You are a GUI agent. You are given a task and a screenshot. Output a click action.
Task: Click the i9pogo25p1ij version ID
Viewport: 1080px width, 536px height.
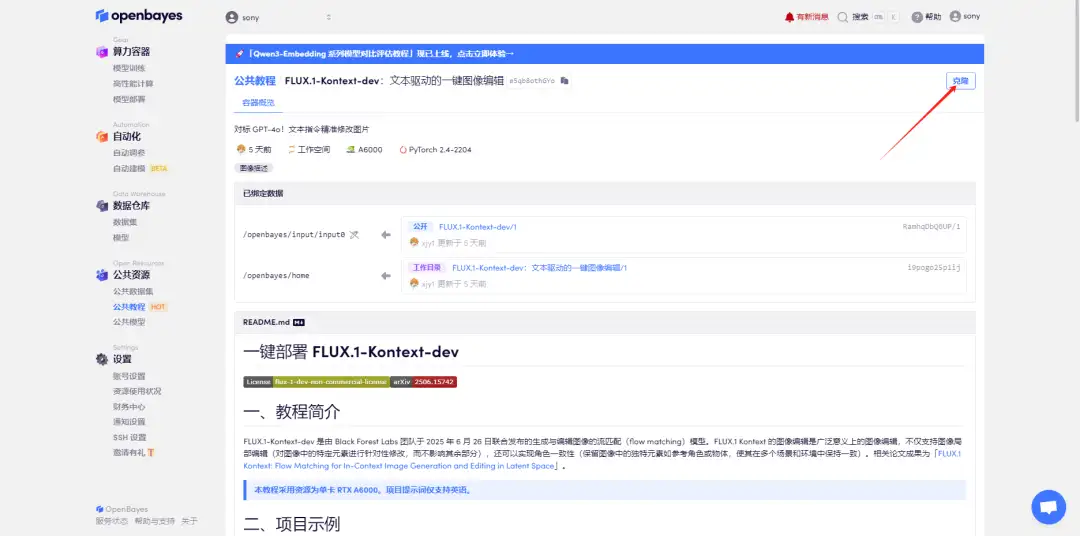933,267
